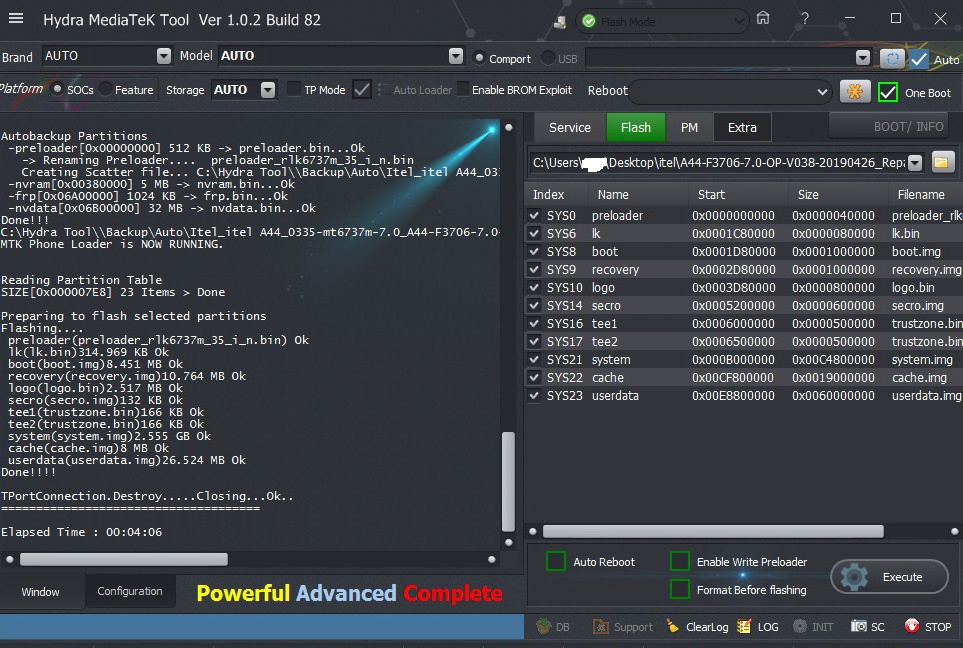
Task: Enable Write Preloader checkbox
Action: pos(679,561)
